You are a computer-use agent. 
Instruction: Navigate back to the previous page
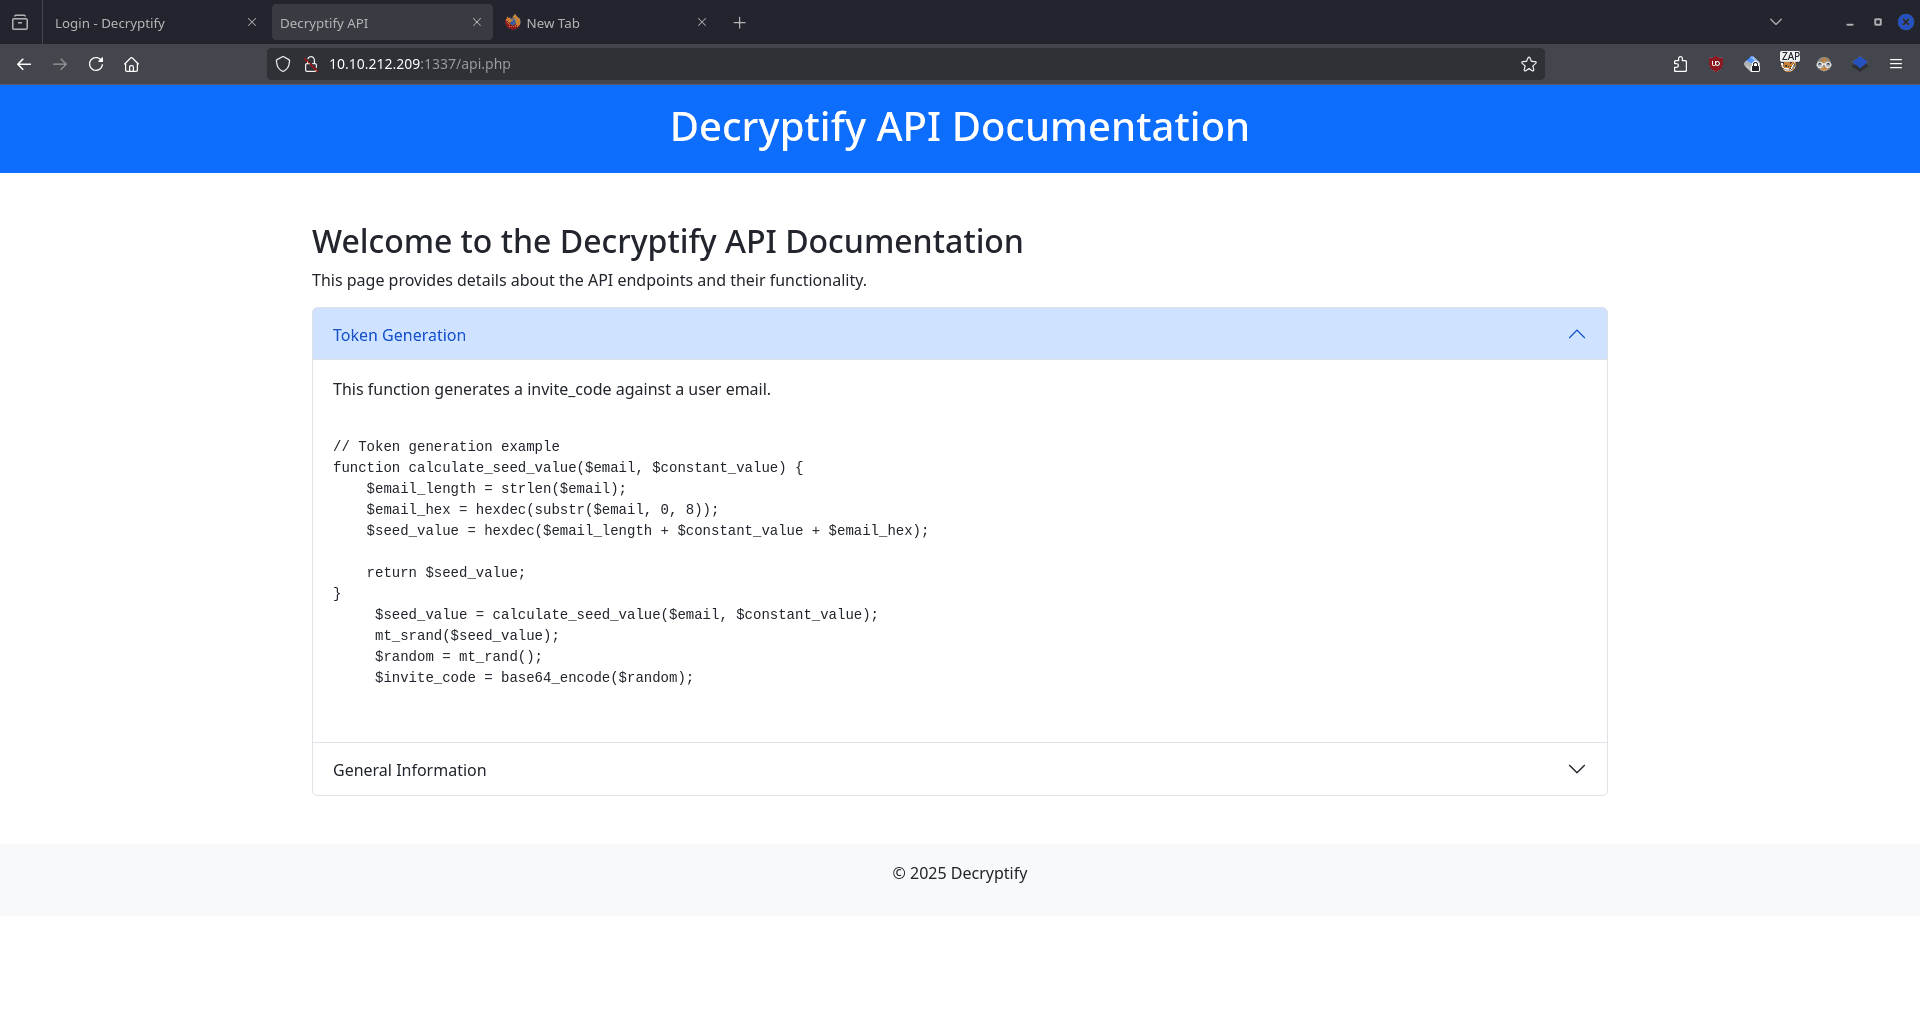click(24, 64)
